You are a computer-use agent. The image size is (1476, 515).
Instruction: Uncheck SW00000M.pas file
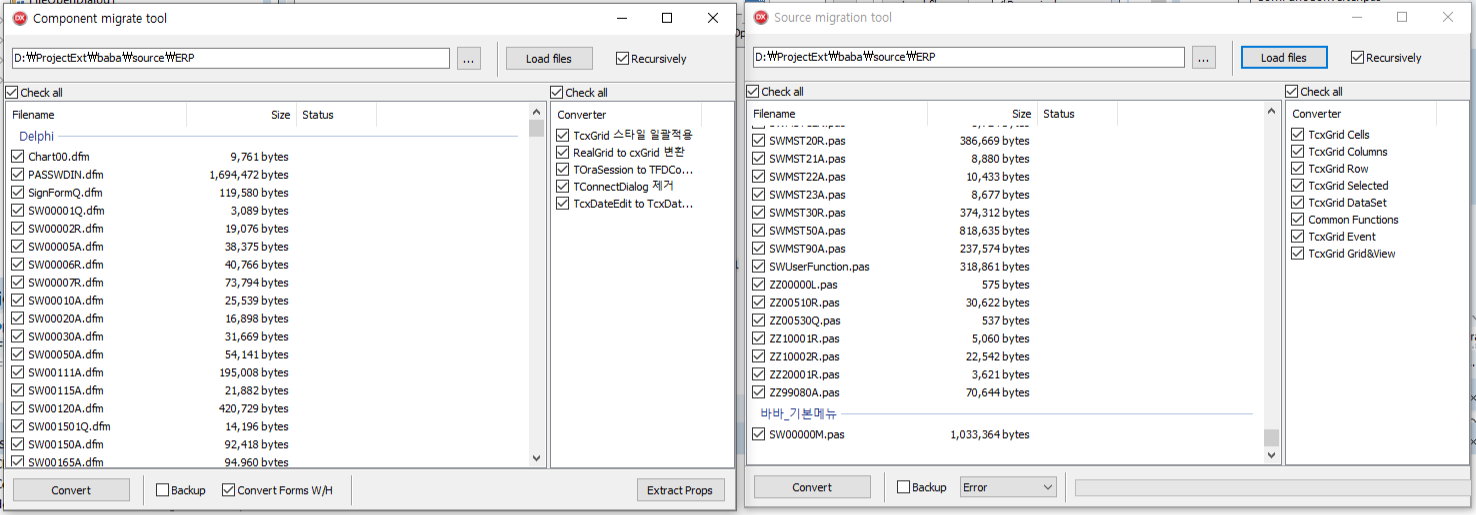click(x=759, y=435)
